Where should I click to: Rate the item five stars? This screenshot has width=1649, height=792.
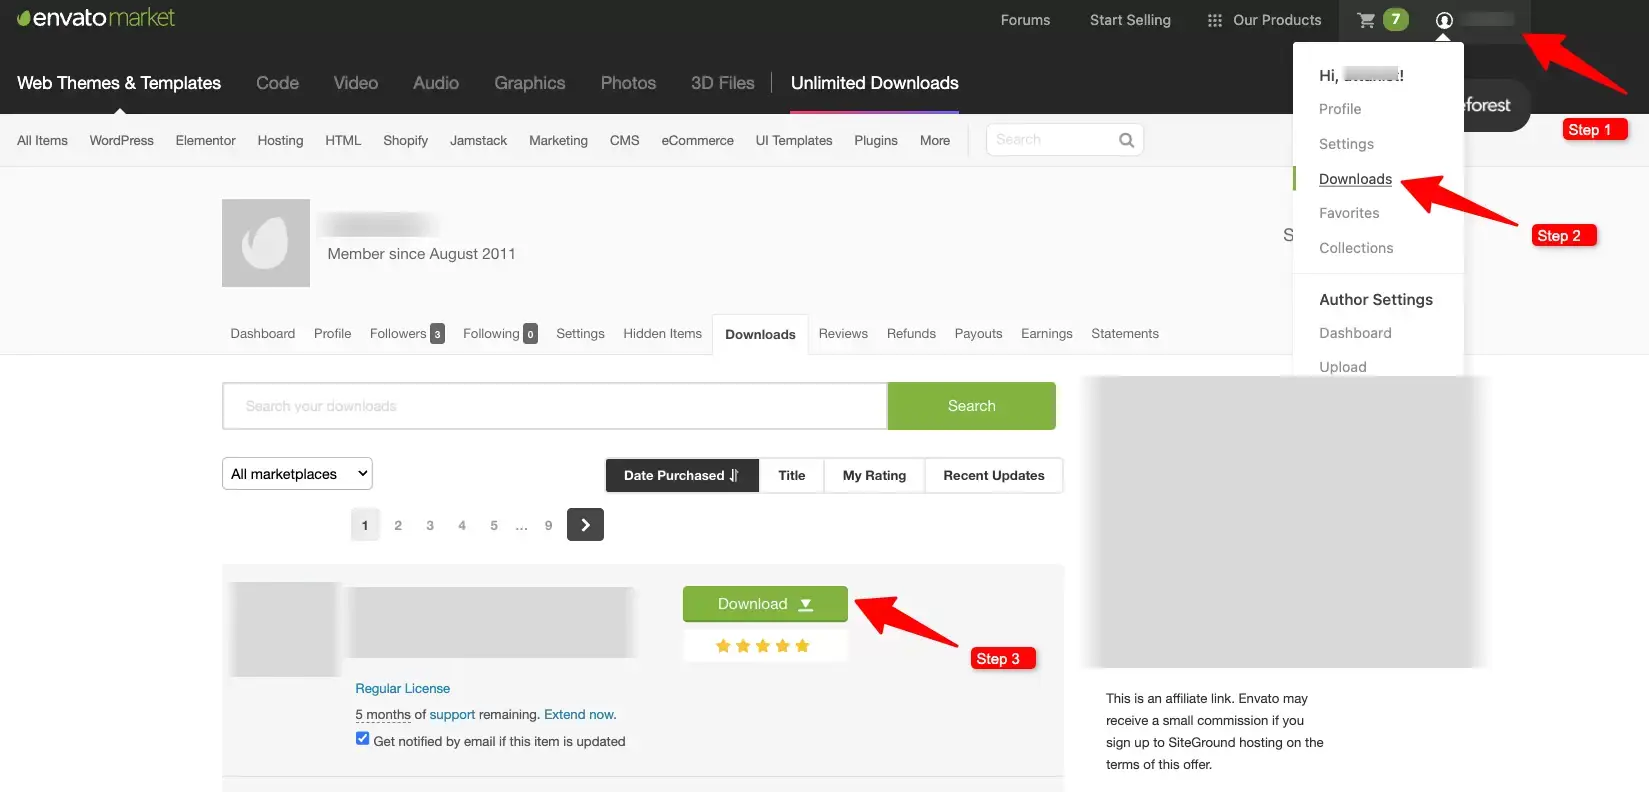(802, 646)
